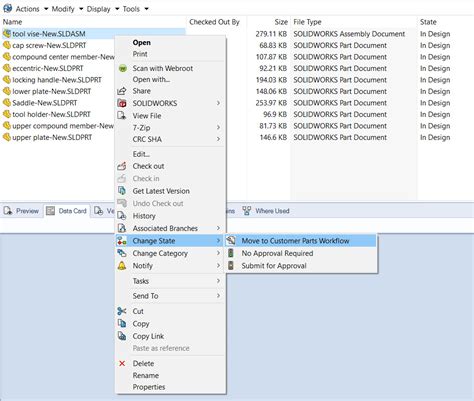Click the lower plate-New.SLDPRT file icon
The width and height of the screenshot is (474, 401).
click(x=7, y=91)
